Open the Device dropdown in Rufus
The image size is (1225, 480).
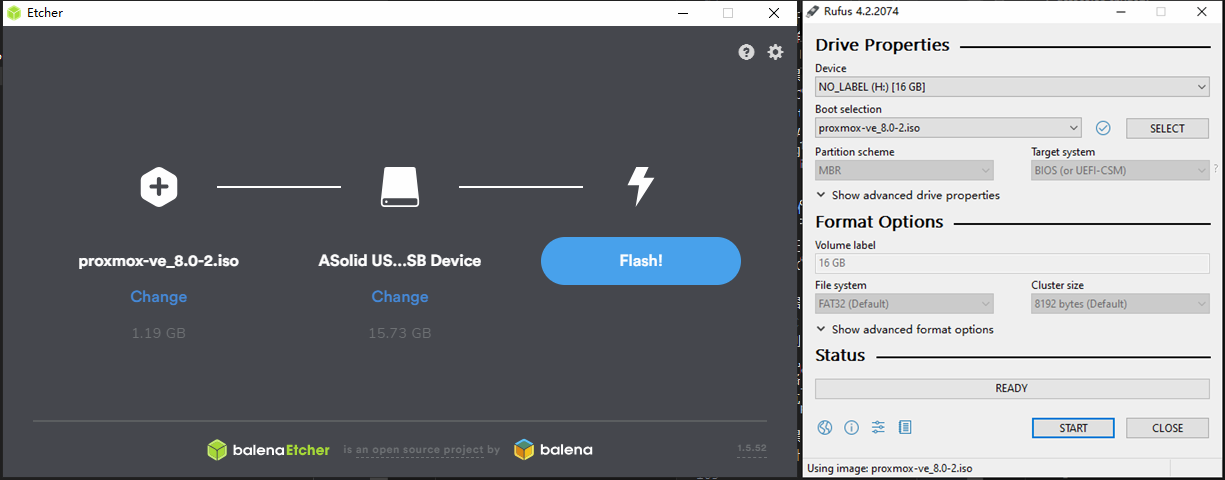pos(1012,87)
